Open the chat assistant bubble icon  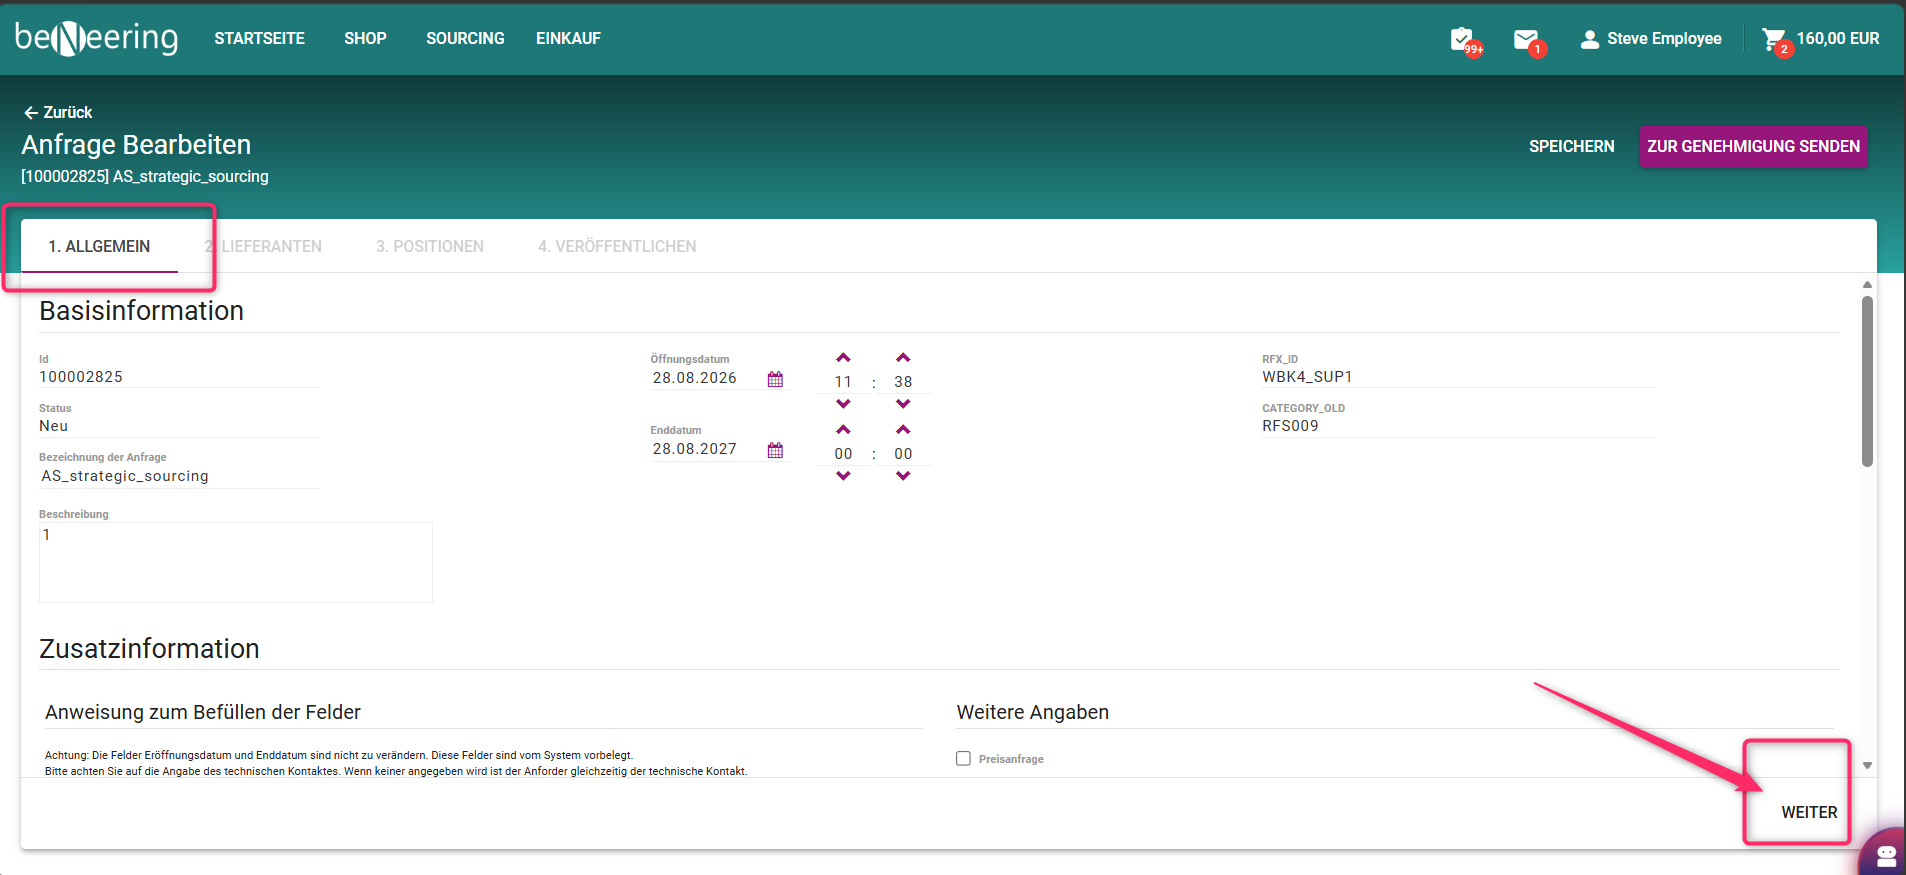point(1885,855)
